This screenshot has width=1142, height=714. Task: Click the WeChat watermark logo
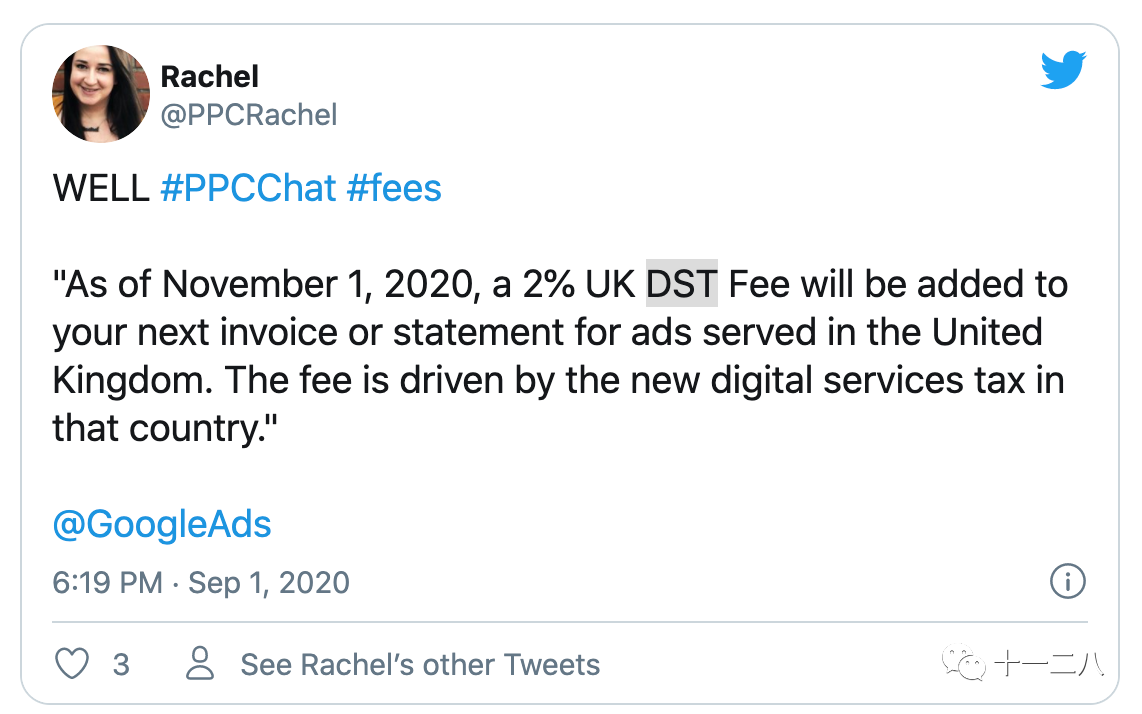[x=969, y=663]
